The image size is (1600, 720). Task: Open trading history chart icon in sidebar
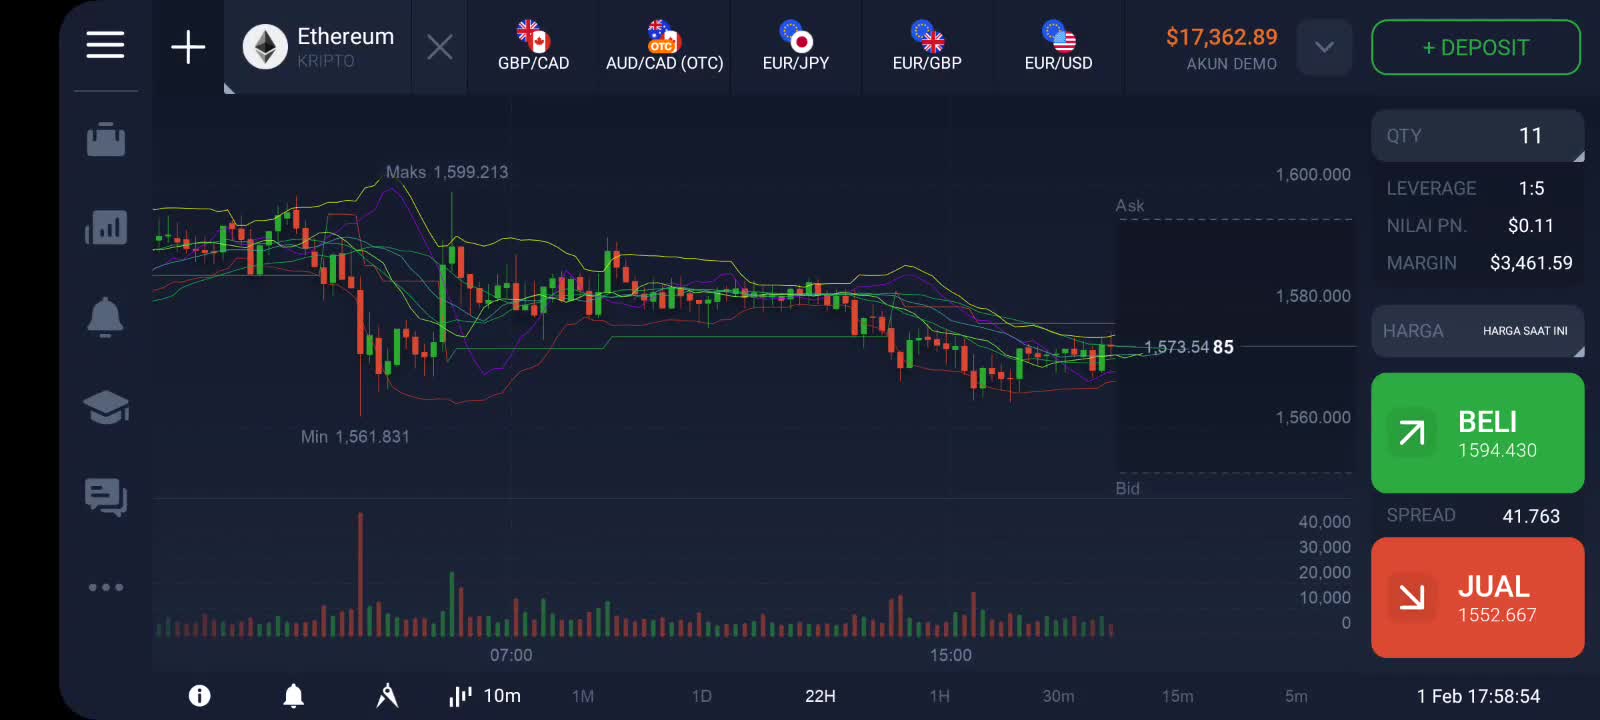(x=106, y=228)
